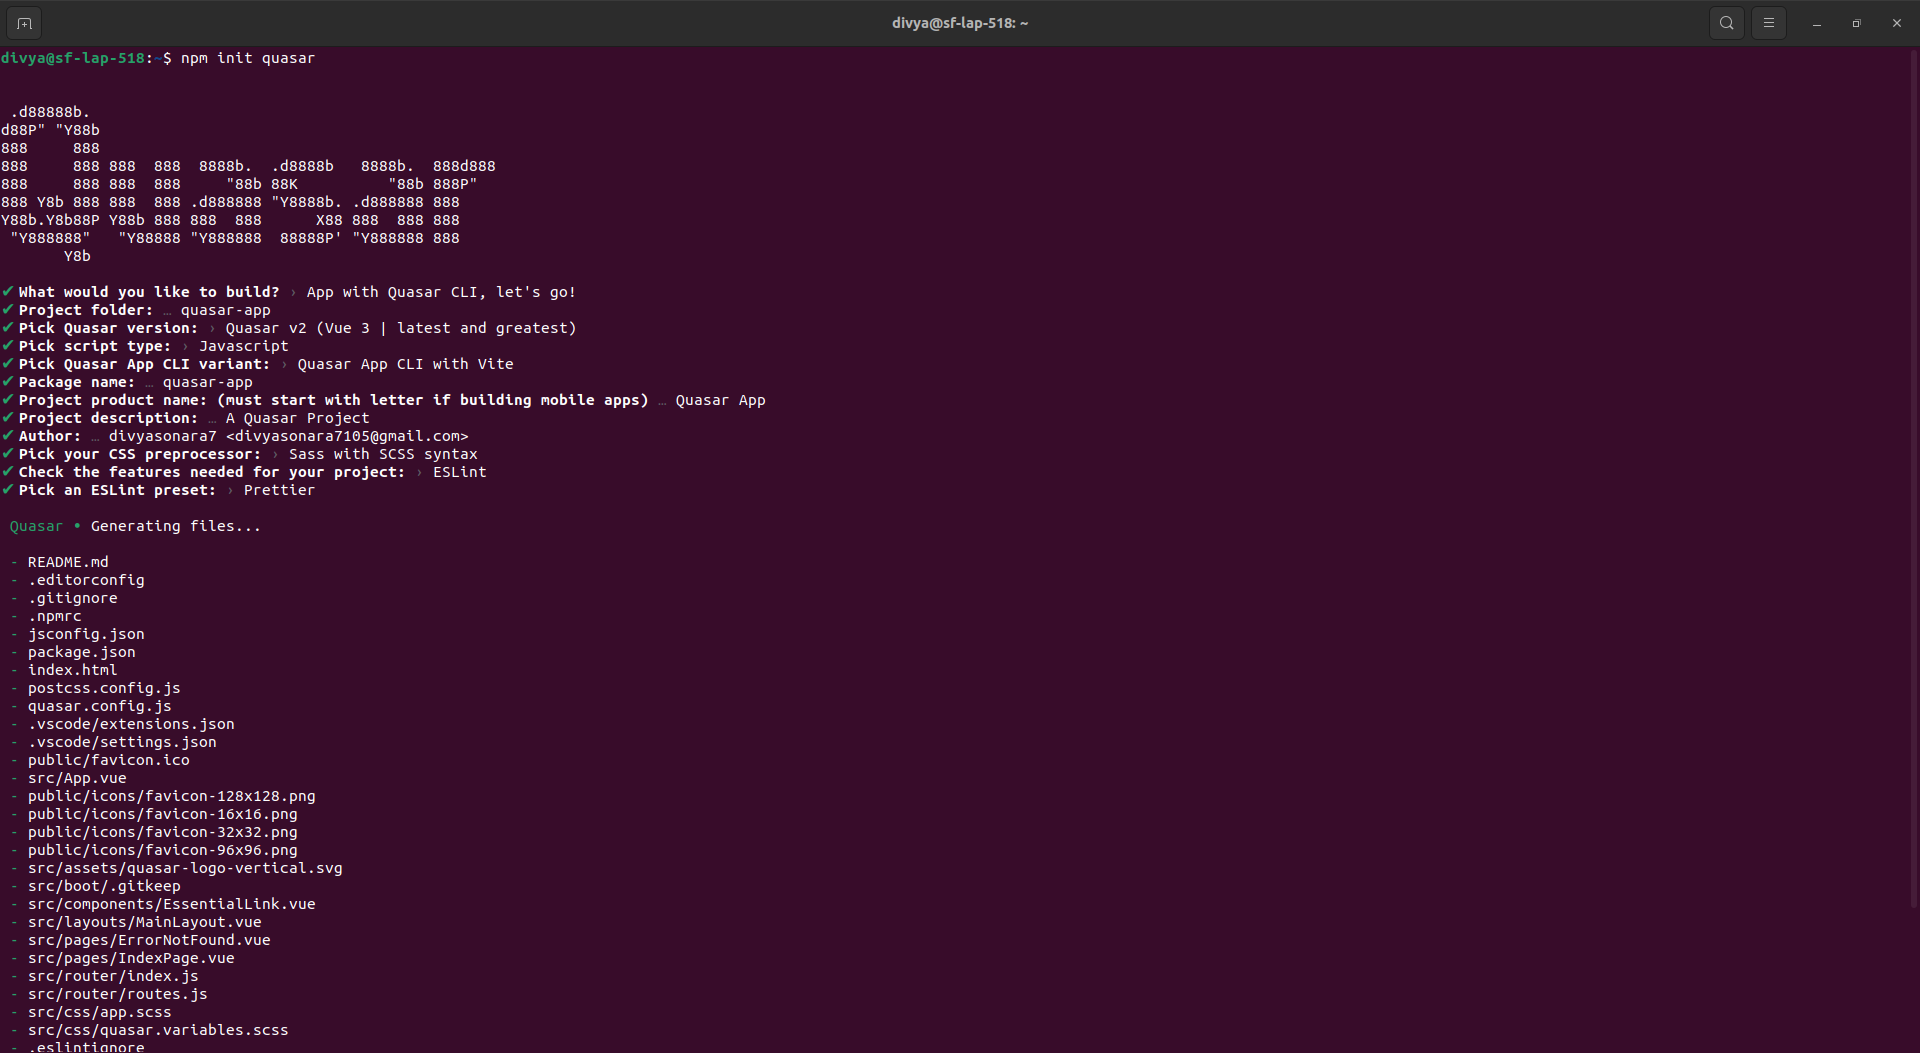Screen dimensions: 1920x1053
Task: Click 'Quasar App CLI with Vite' text
Action: (x=405, y=365)
